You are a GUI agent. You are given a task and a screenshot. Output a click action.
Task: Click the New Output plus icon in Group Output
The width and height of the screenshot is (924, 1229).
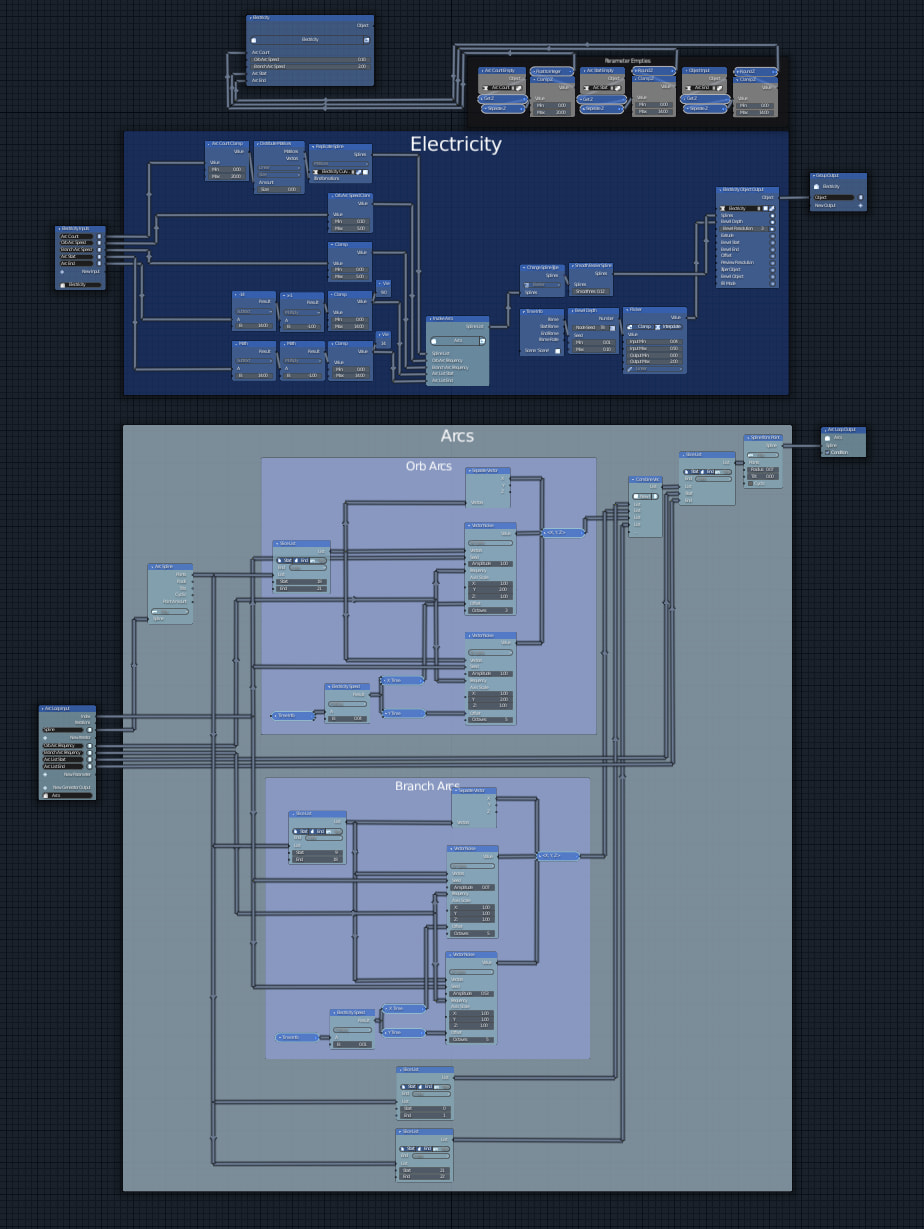point(860,205)
